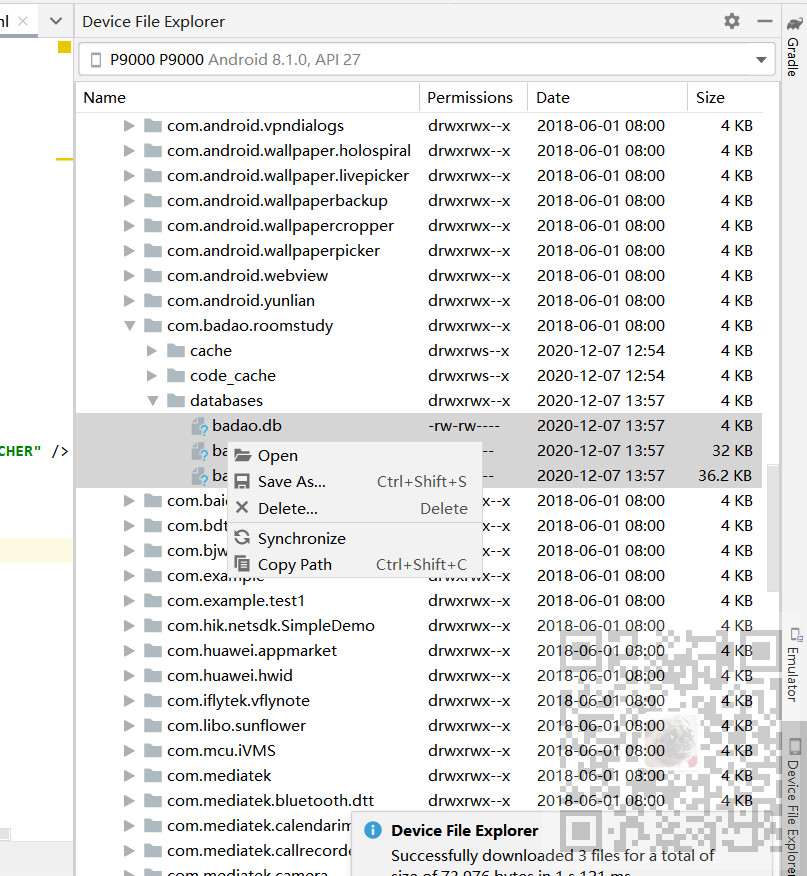Screen dimensions: 807x876
Task: Click the Synchronize refresh icon
Action: click(242, 537)
